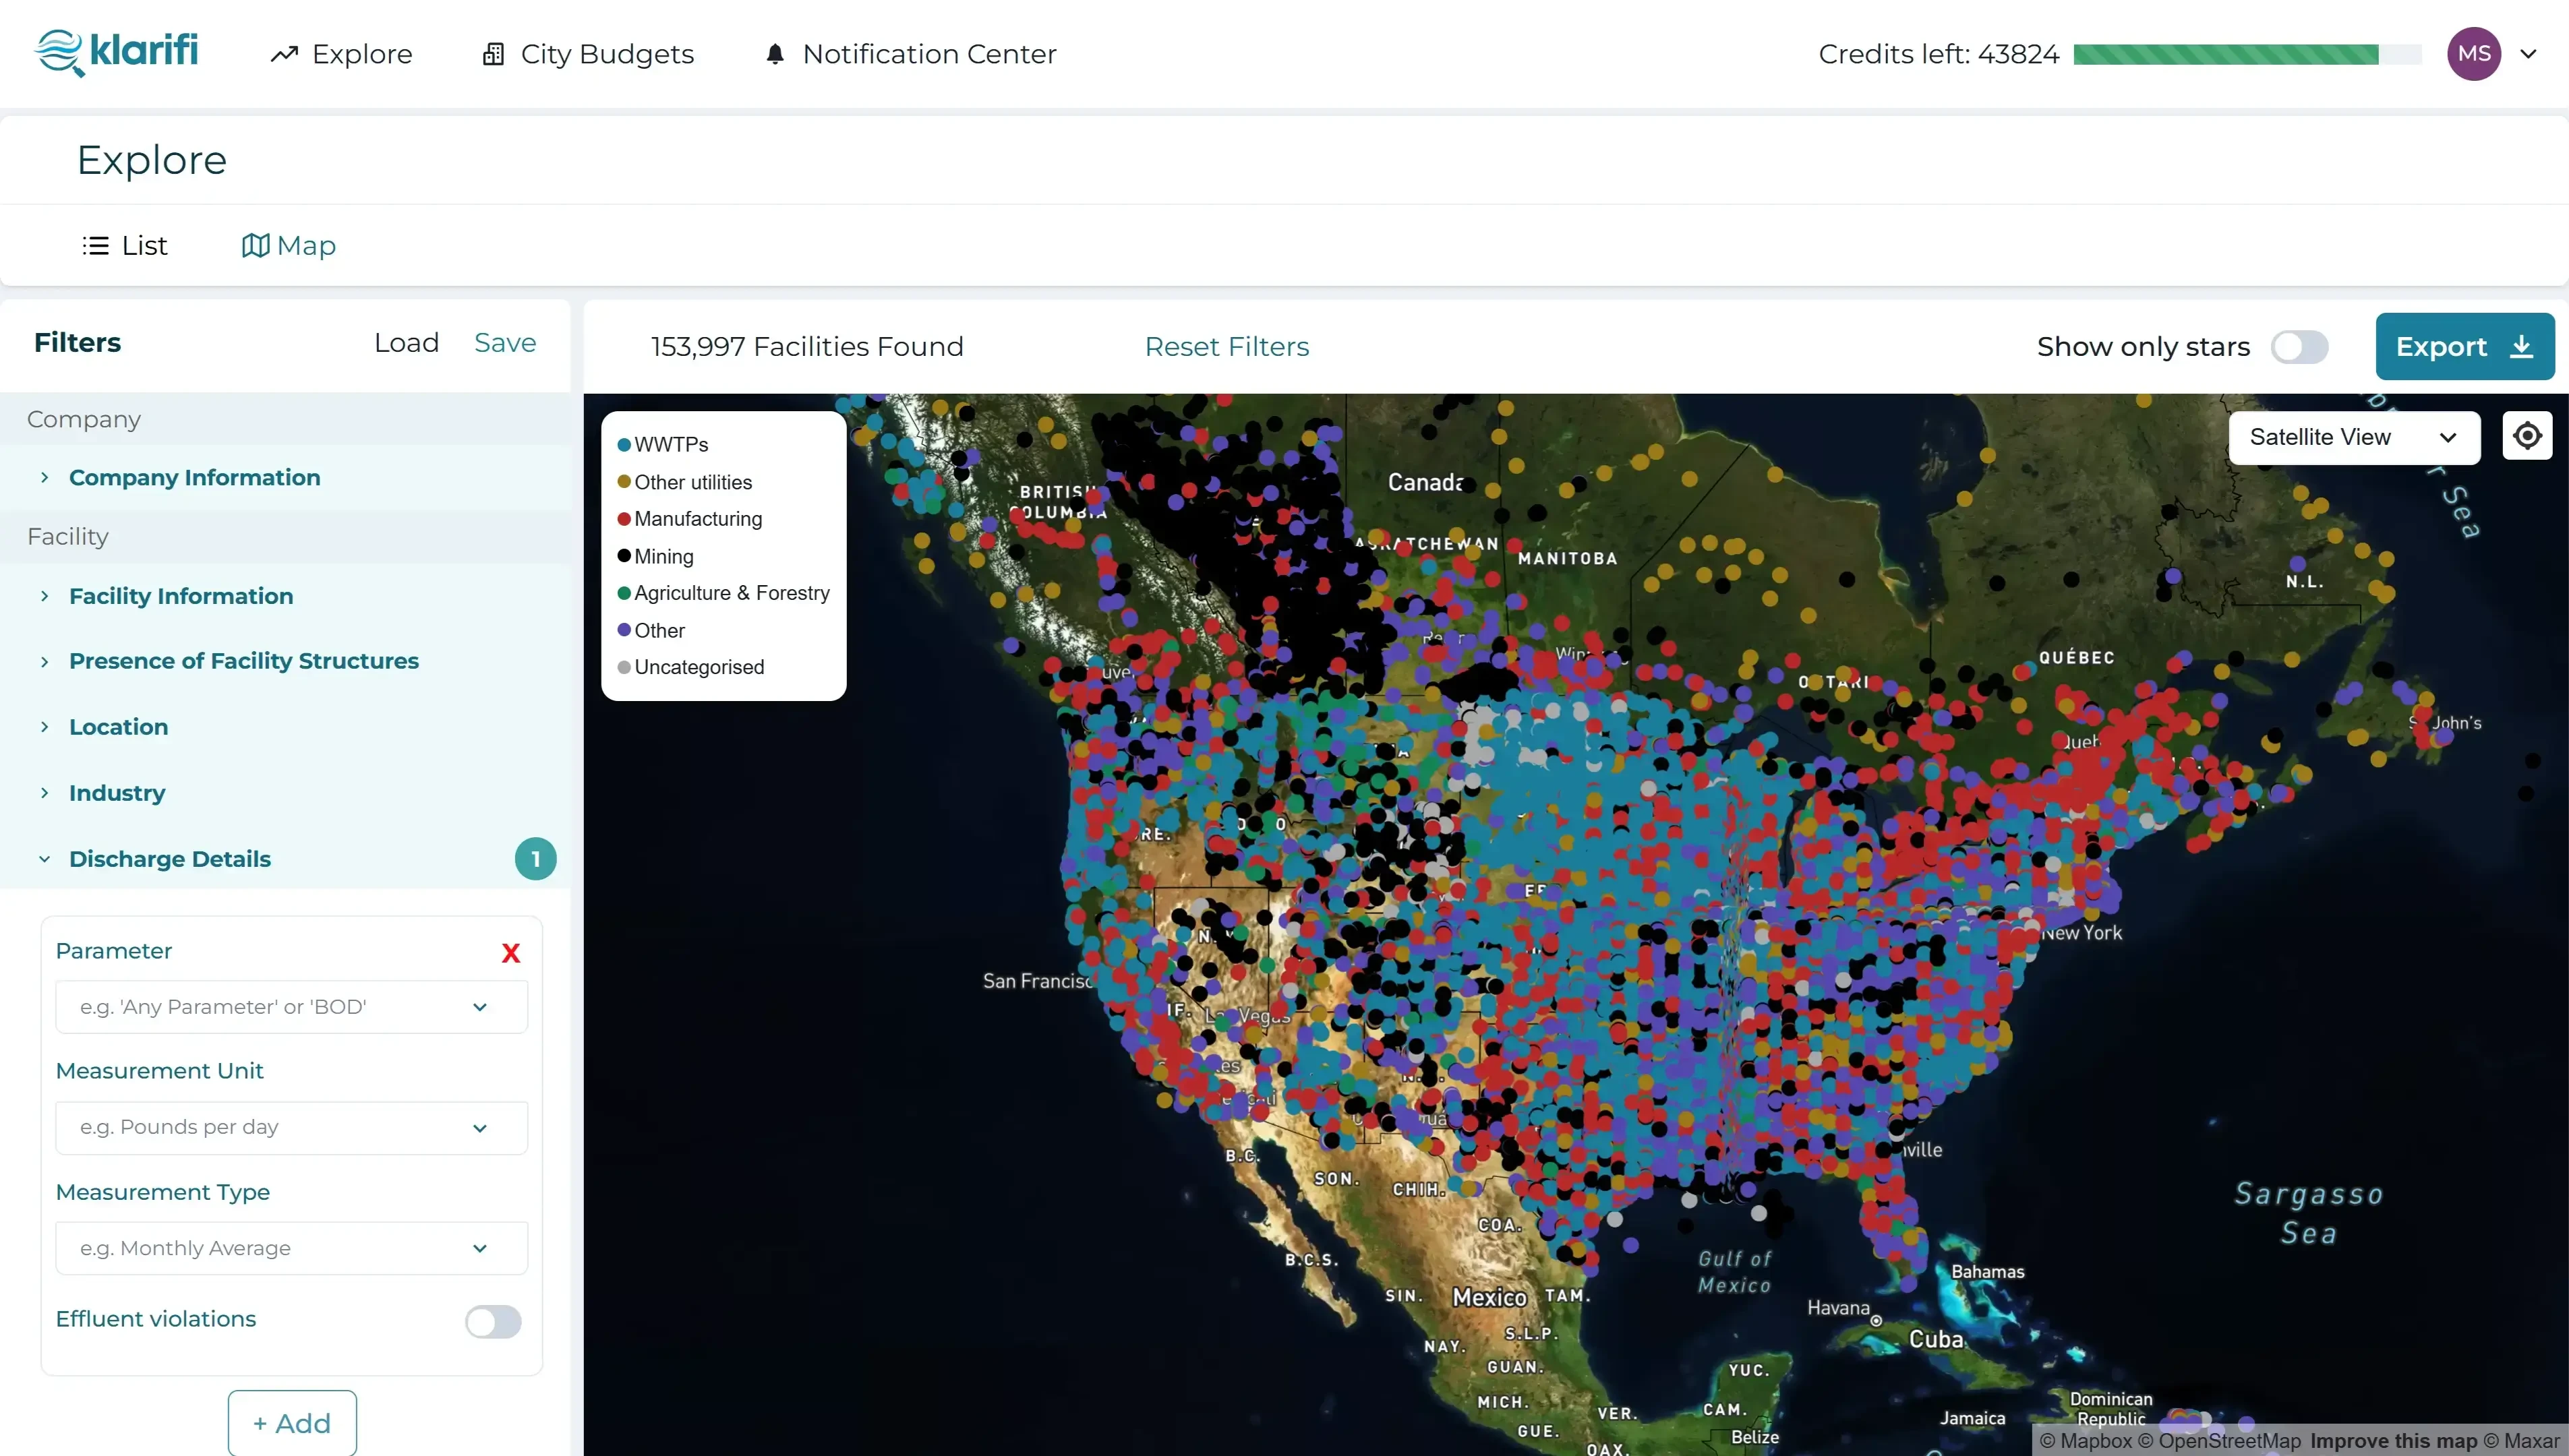Toggle Show only stars switch
This screenshot has height=1456, width=2569.
click(2299, 347)
